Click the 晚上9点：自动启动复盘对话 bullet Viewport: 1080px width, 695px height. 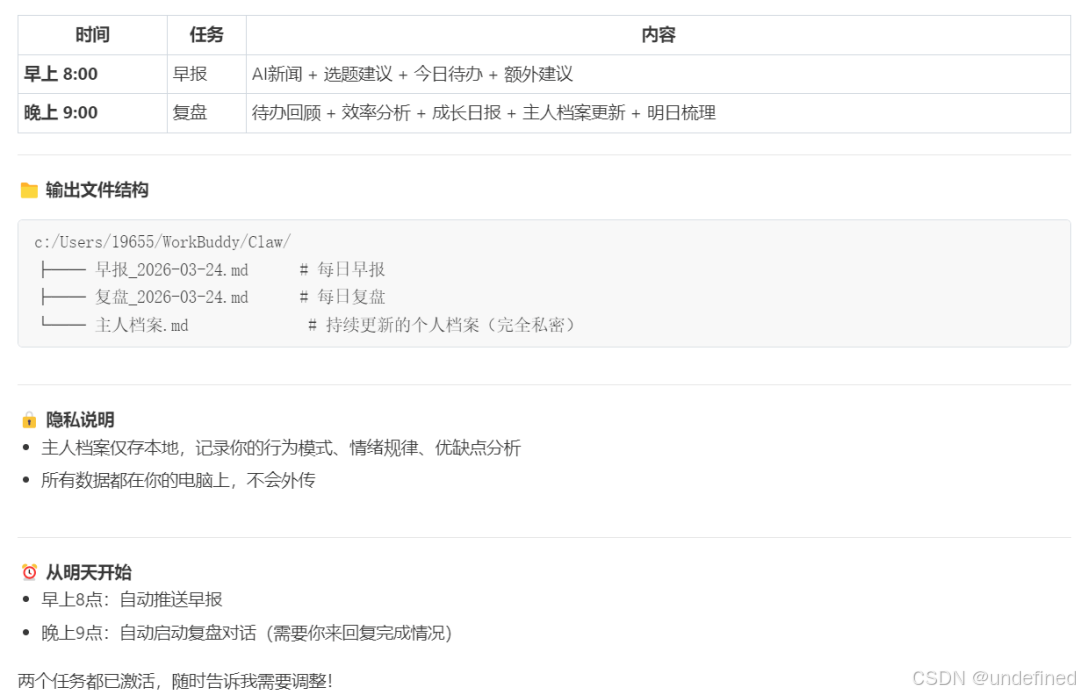point(247,633)
